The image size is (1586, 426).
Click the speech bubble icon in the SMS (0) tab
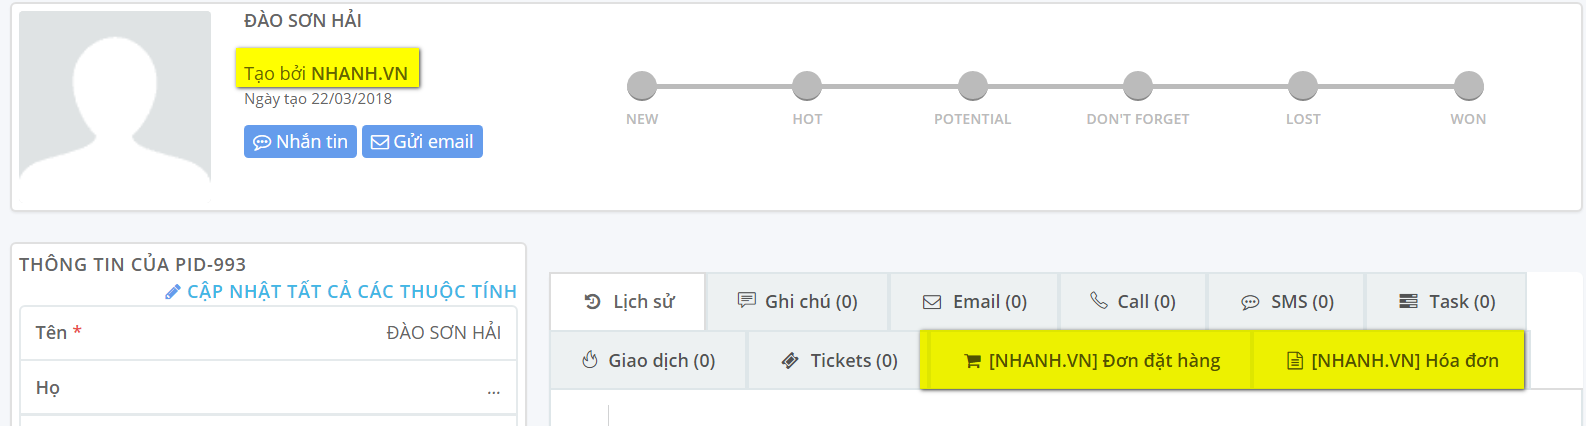(1250, 302)
